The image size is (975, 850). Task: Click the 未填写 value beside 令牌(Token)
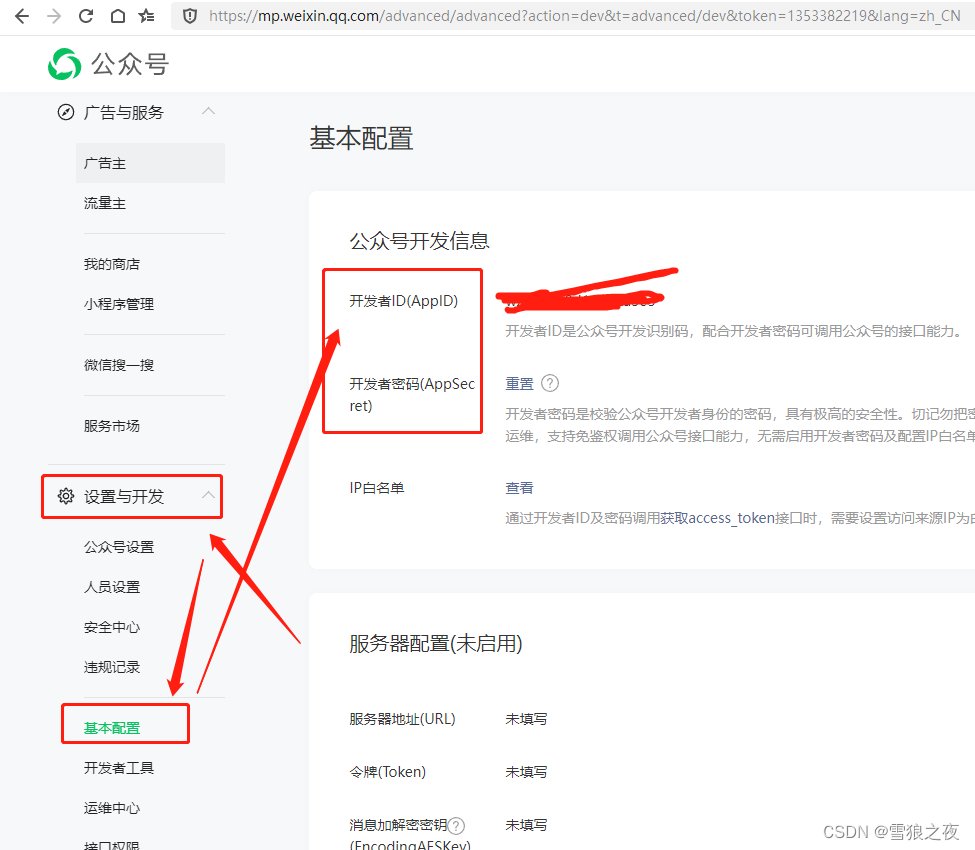(526, 772)
